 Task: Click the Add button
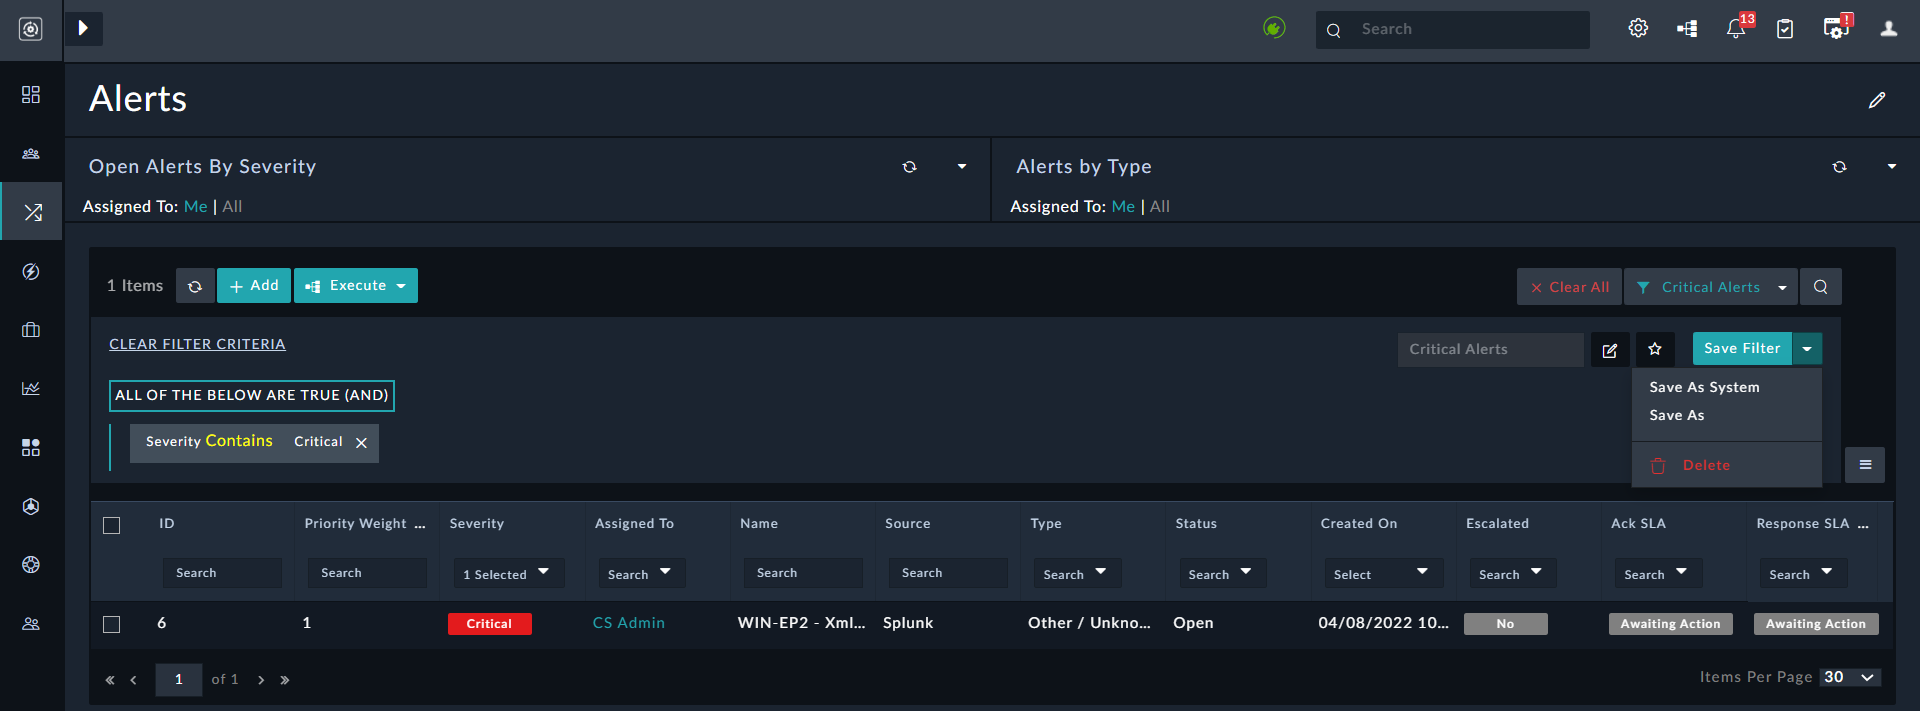pyautogui.click(x=254, y=286)
